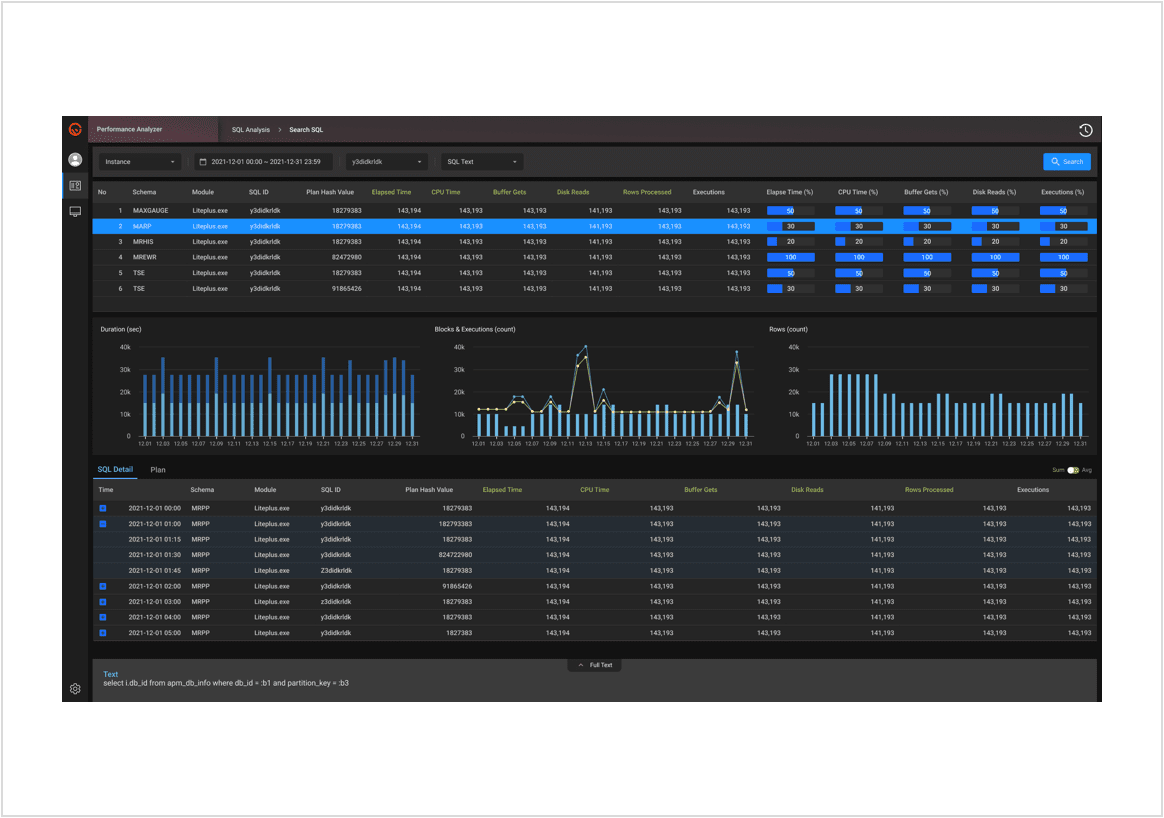Viewport: 1164px width, 818px height.
Task: Collapse the 2021-12-01 01:00 detail row
Action: 102,524
